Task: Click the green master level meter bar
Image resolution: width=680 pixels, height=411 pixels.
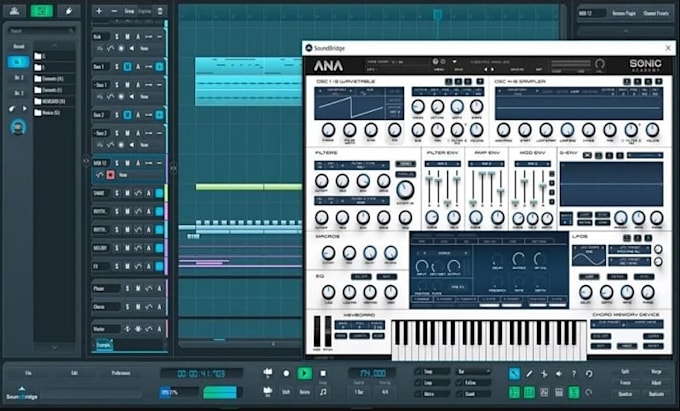Action: [x=220, y=392]
